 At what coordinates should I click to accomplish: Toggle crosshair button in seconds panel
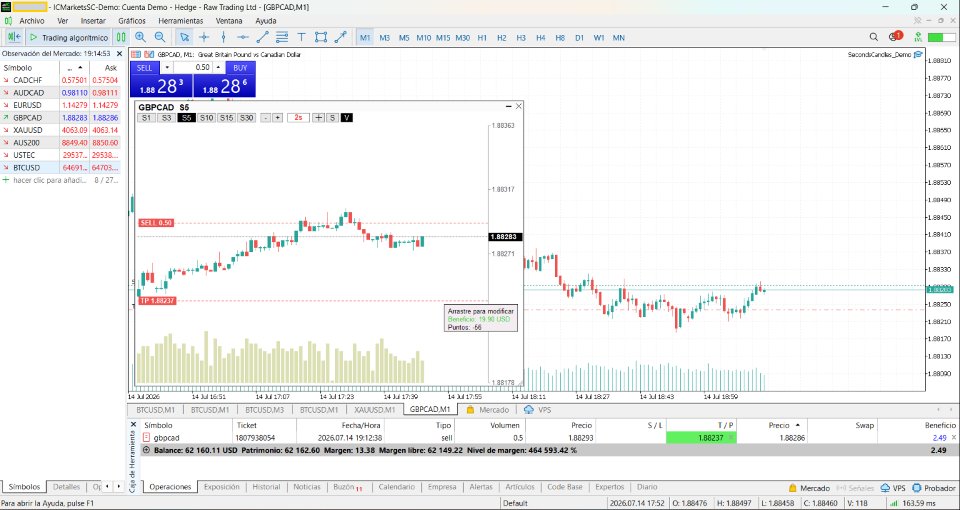[318, 118]
